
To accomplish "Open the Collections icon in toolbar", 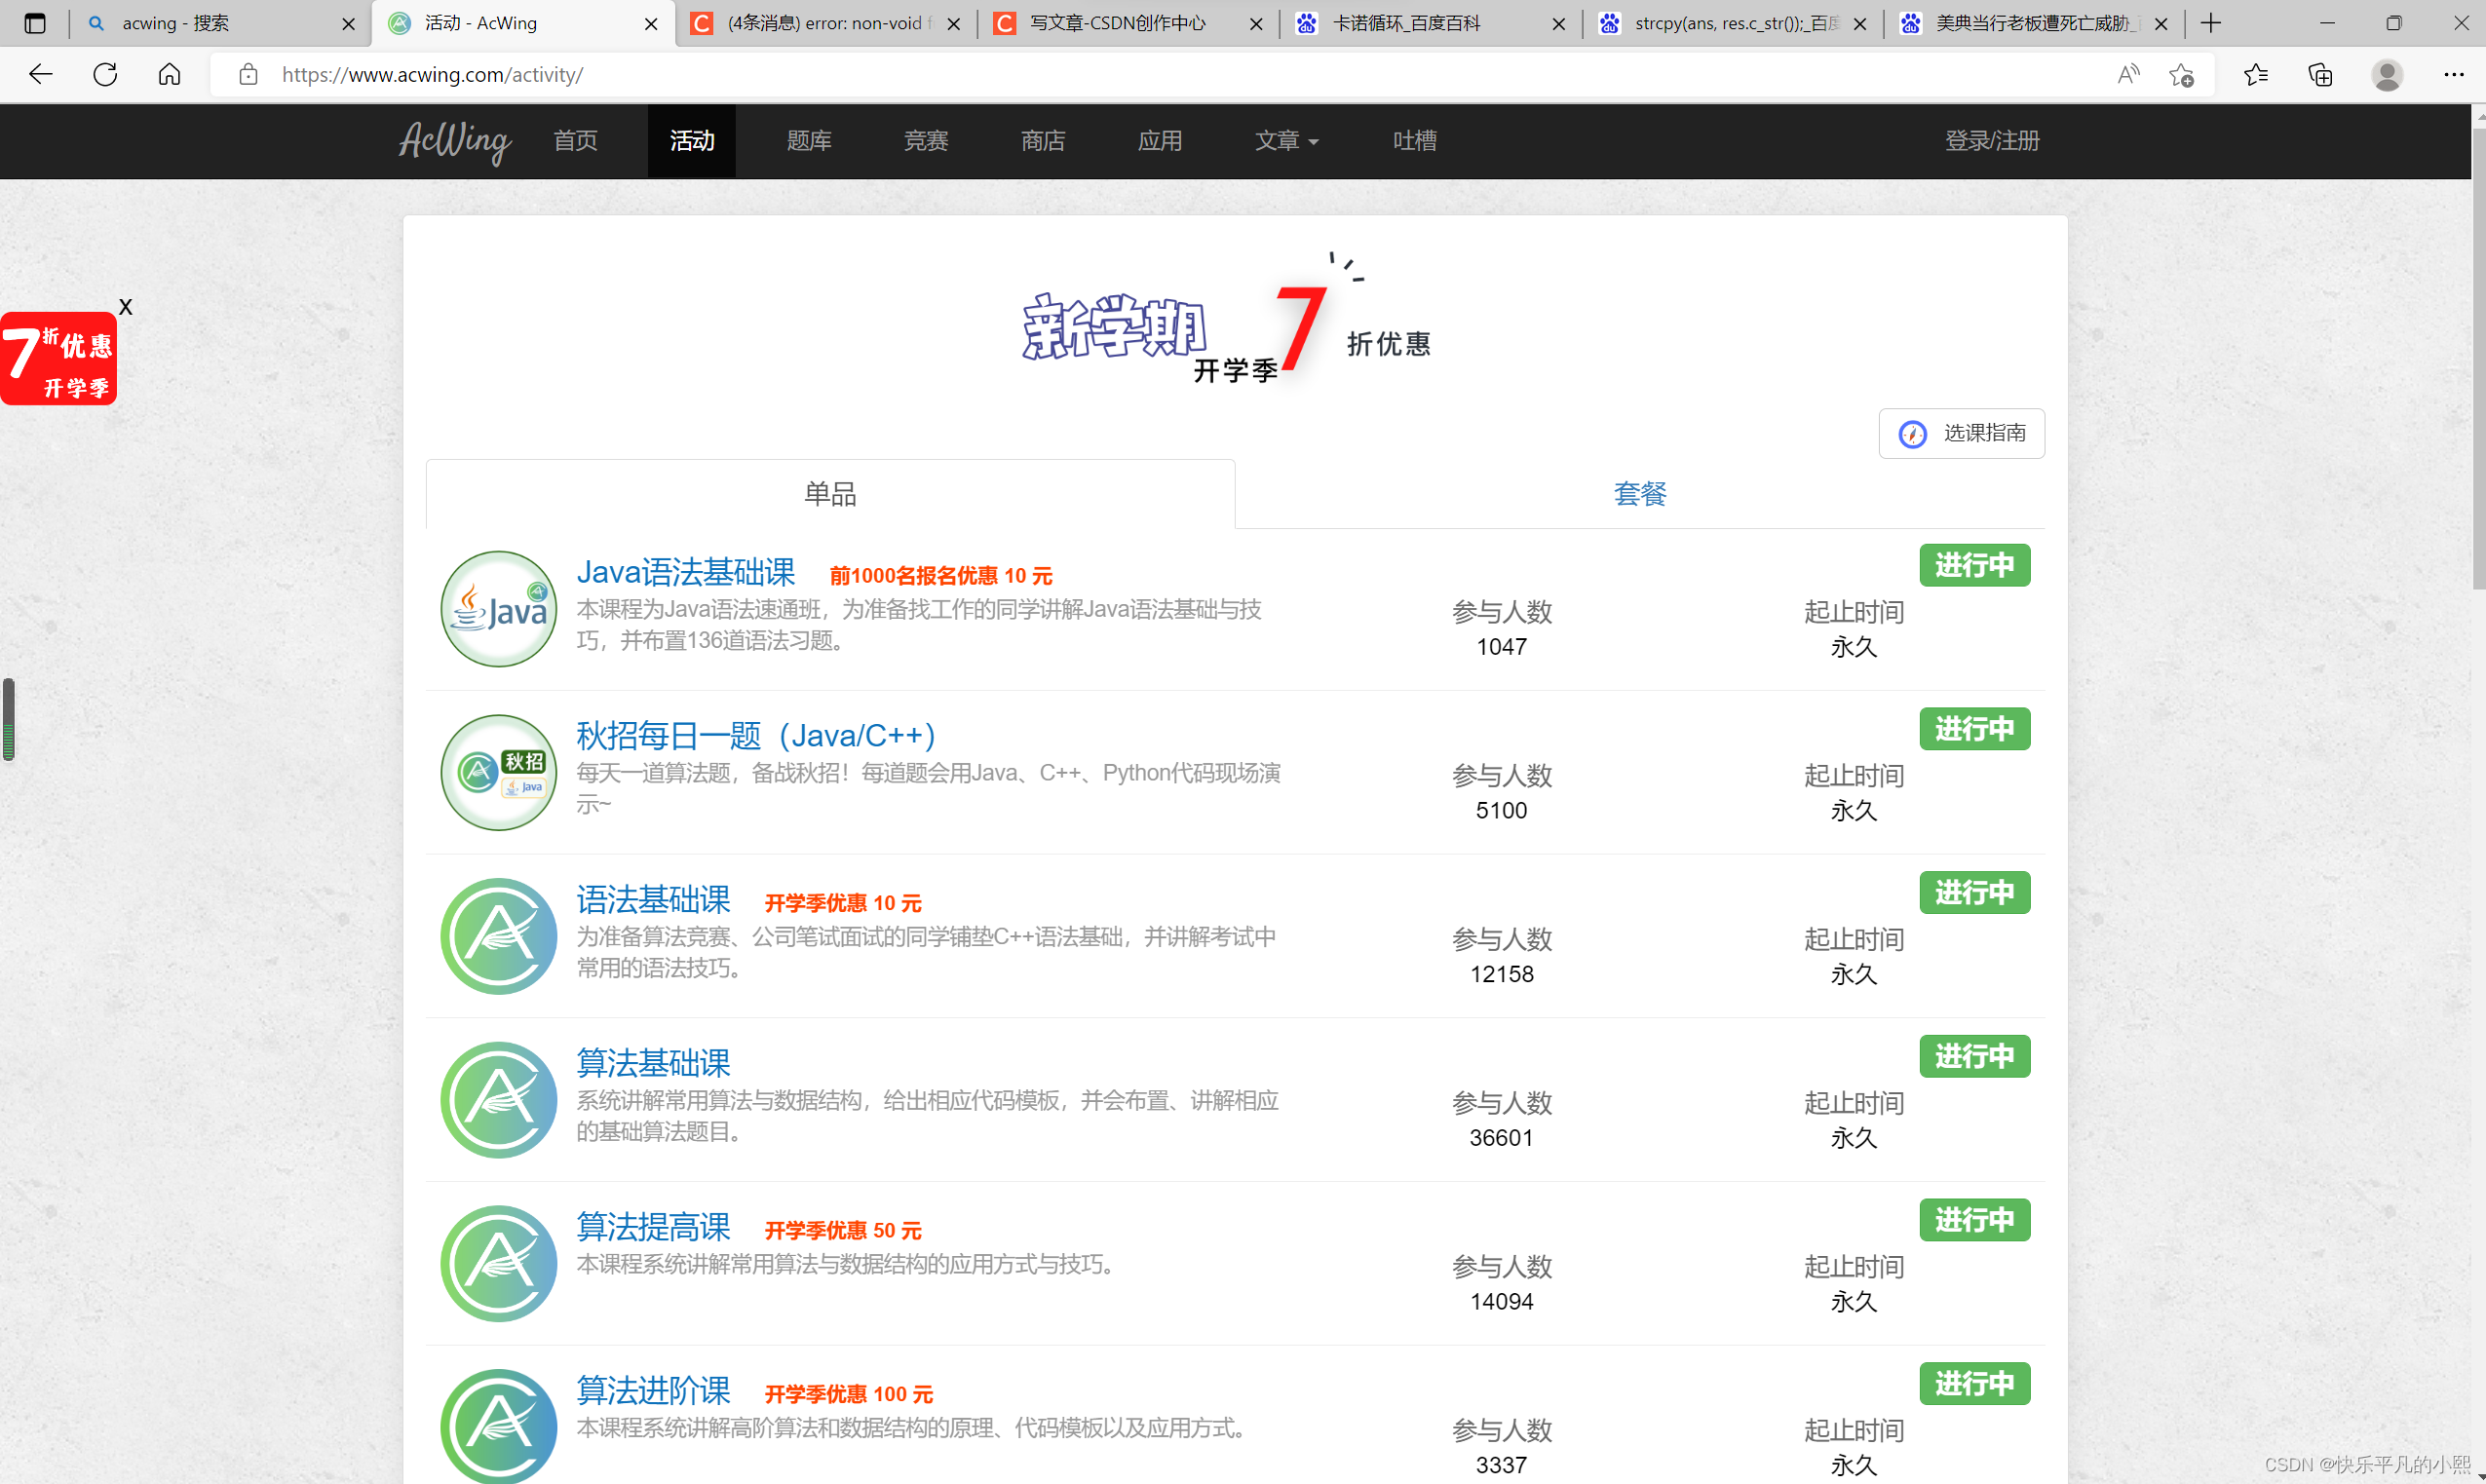I will [x=2320, y=74].
